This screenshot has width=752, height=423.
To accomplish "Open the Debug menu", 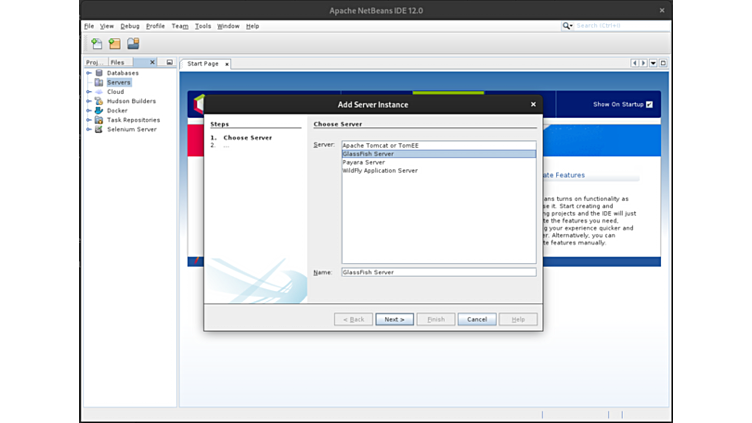I will point(129,26).
